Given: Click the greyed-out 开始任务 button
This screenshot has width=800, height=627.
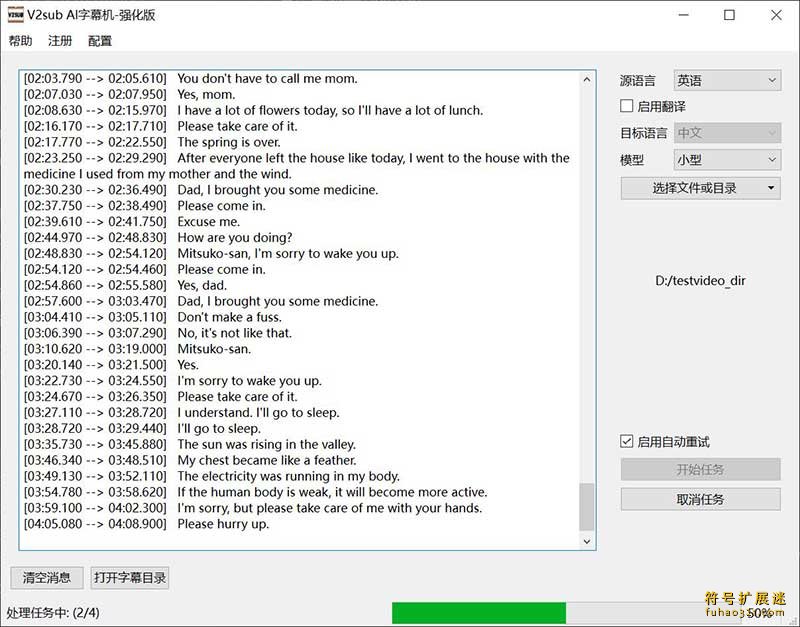Looking at the screenshot, I should pyautogui.click(x=701, y=469).
